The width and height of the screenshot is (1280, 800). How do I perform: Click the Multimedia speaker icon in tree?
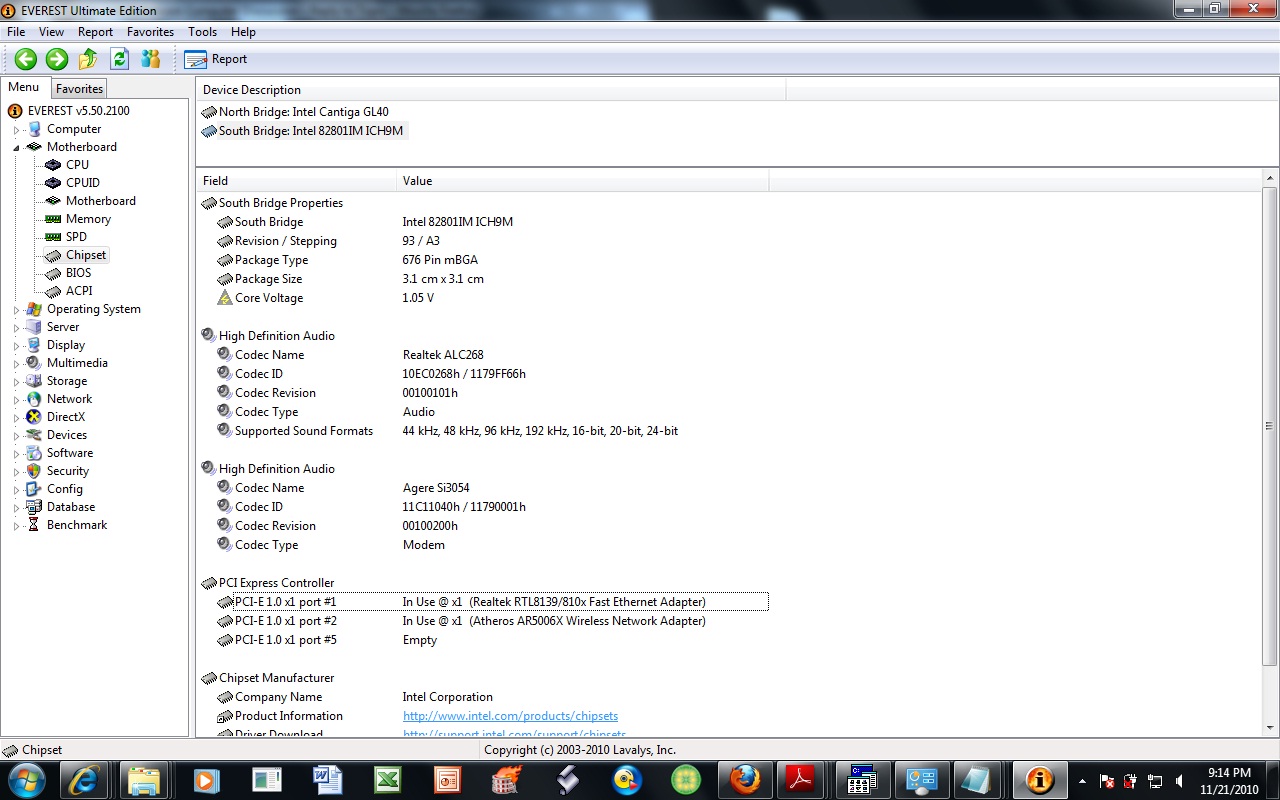34,363
